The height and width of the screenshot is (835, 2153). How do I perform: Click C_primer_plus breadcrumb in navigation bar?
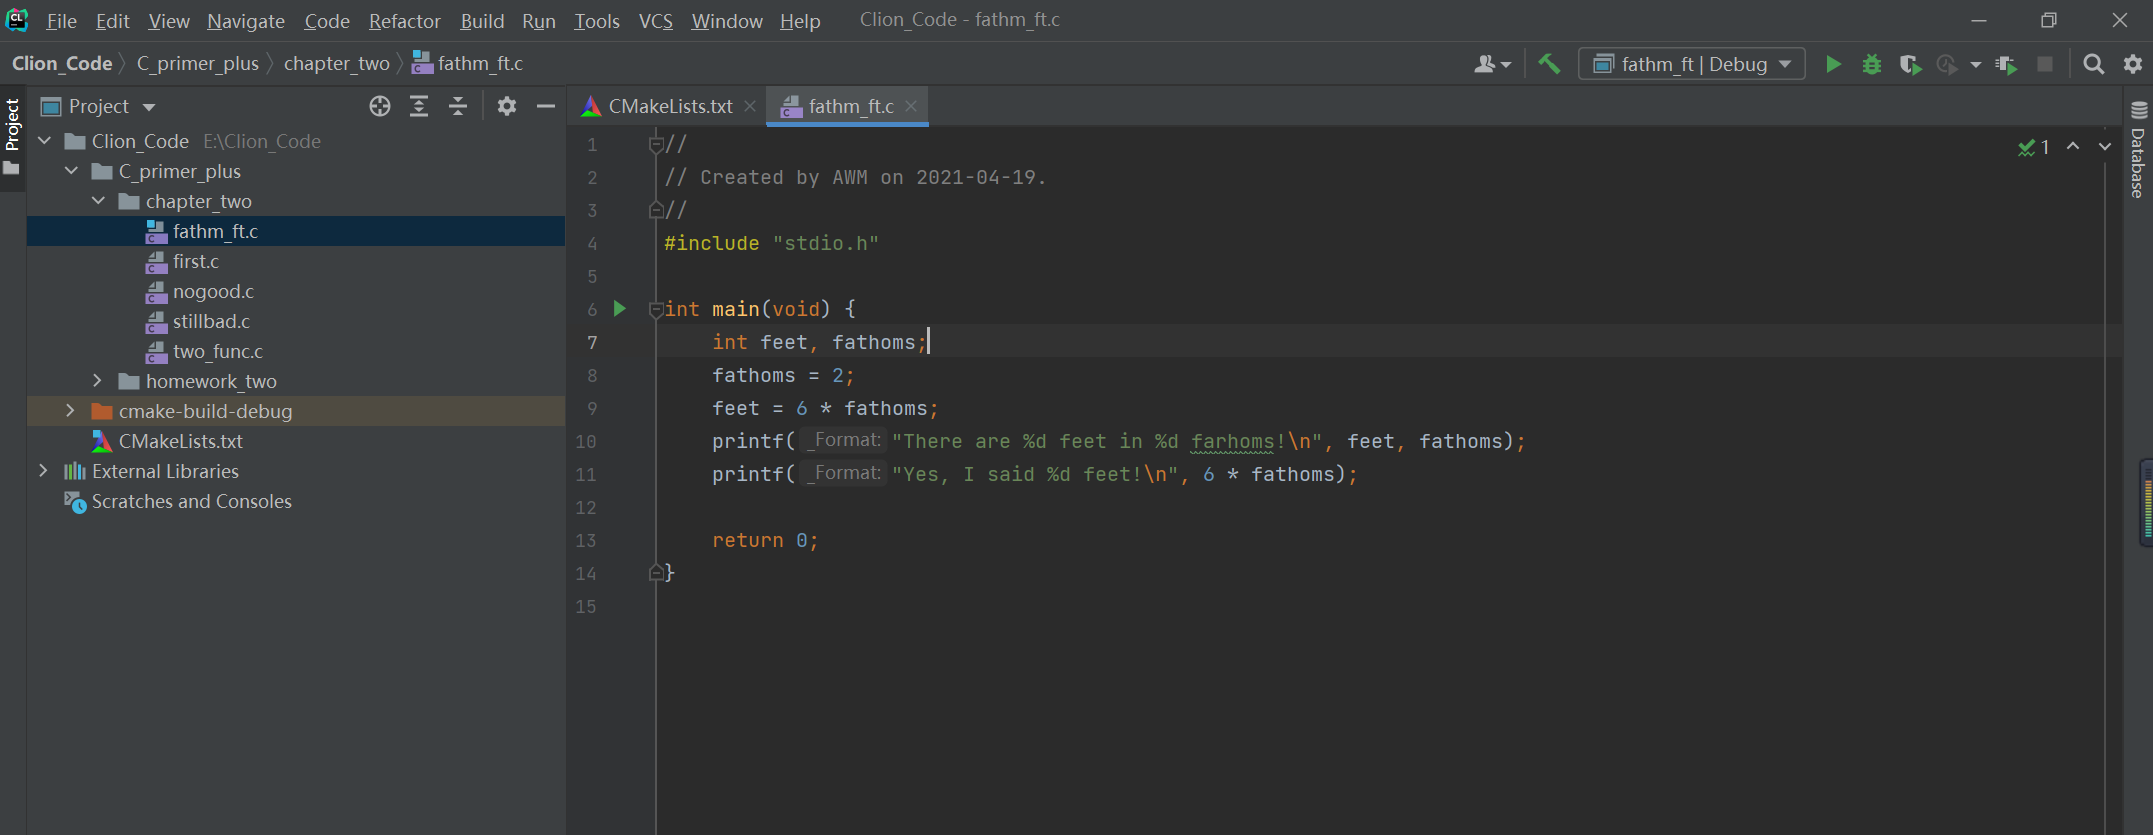(197, 64)
